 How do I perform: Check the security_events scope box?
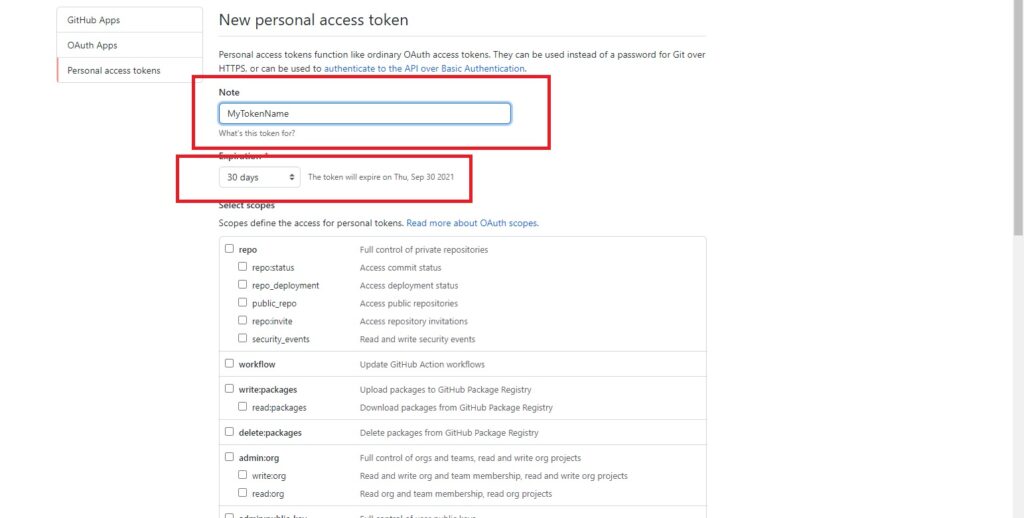pyautogui.click(x=242, y=338)
